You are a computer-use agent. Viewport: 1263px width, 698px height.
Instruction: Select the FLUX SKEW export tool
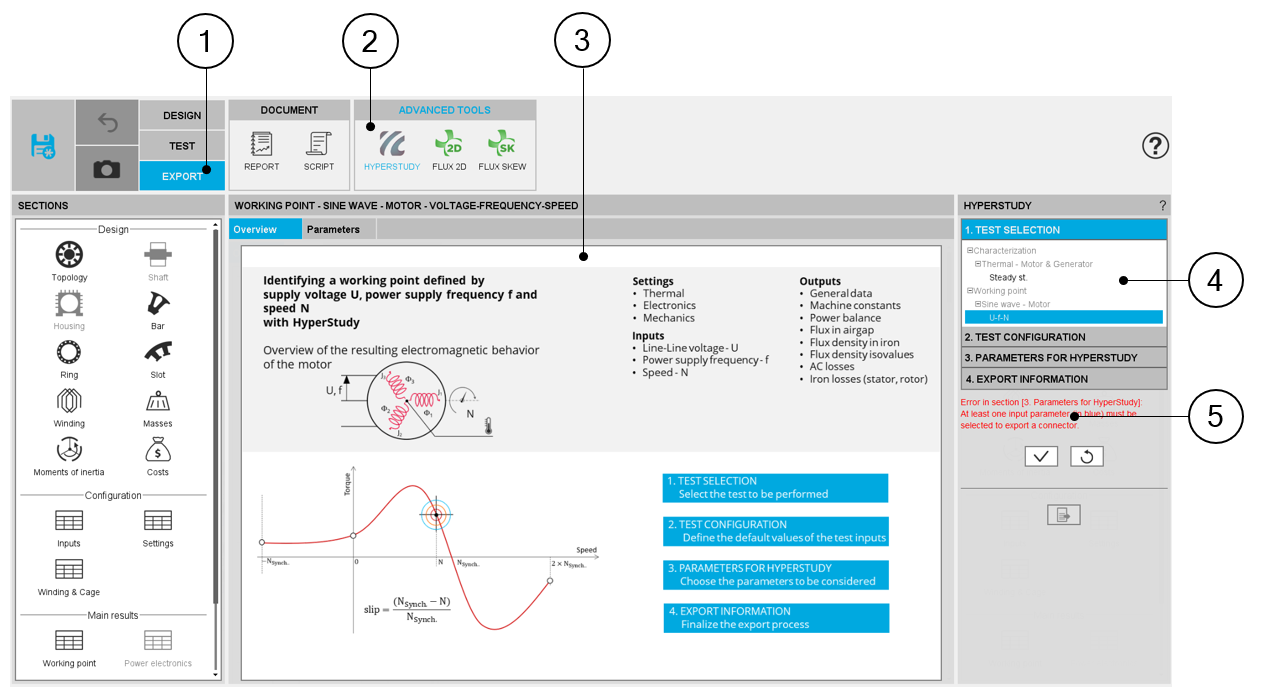pos(502,151)
